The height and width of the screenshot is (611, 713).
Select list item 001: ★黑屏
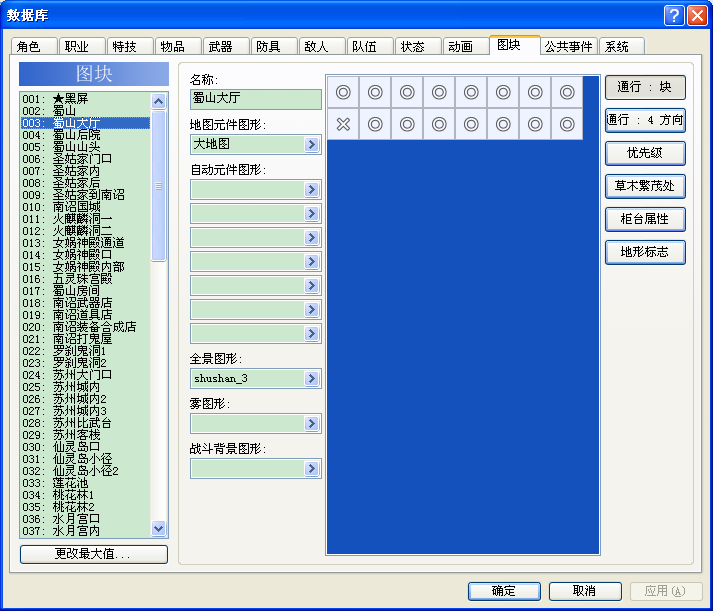pos(85,99)
